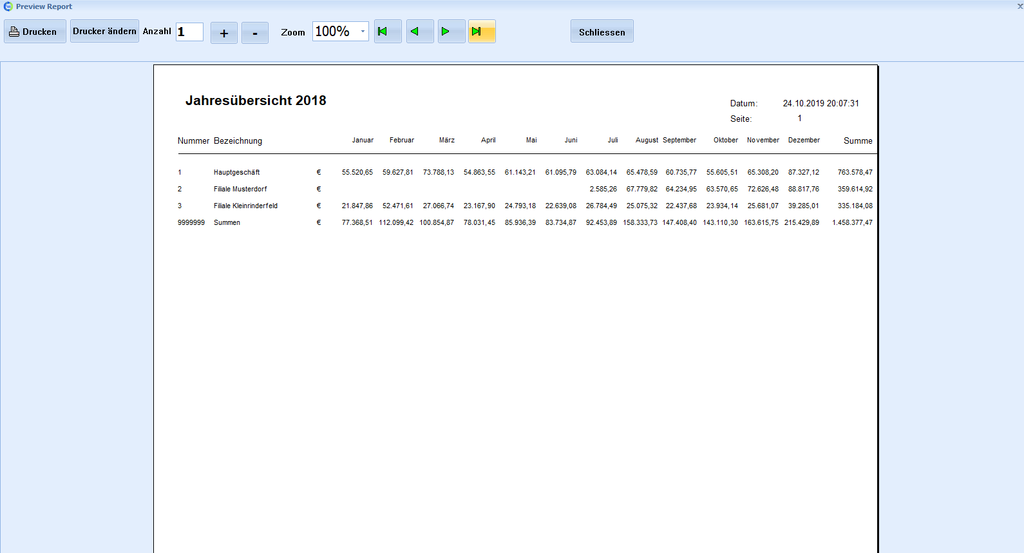This screenshot has width=1024, height=553.
Task: Click the November column header
Action: point(763,140)
